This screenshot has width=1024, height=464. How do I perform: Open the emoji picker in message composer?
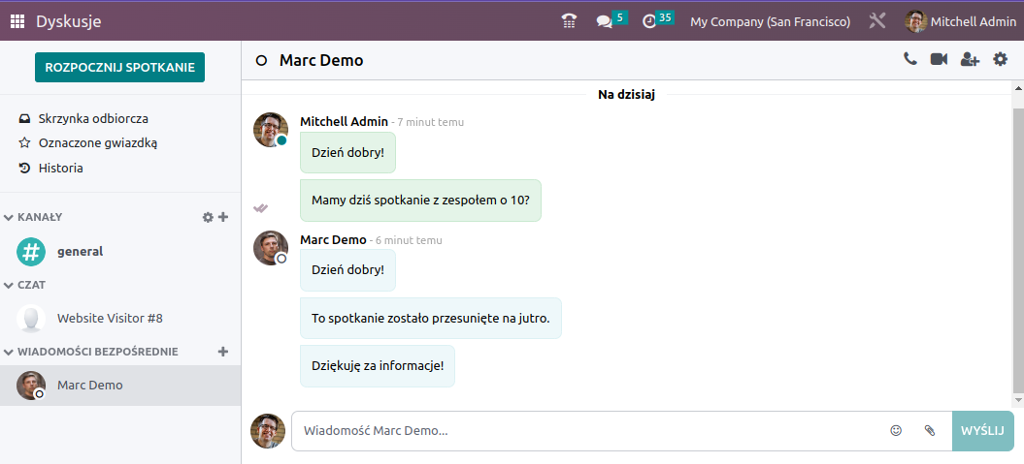pos(896,431)
